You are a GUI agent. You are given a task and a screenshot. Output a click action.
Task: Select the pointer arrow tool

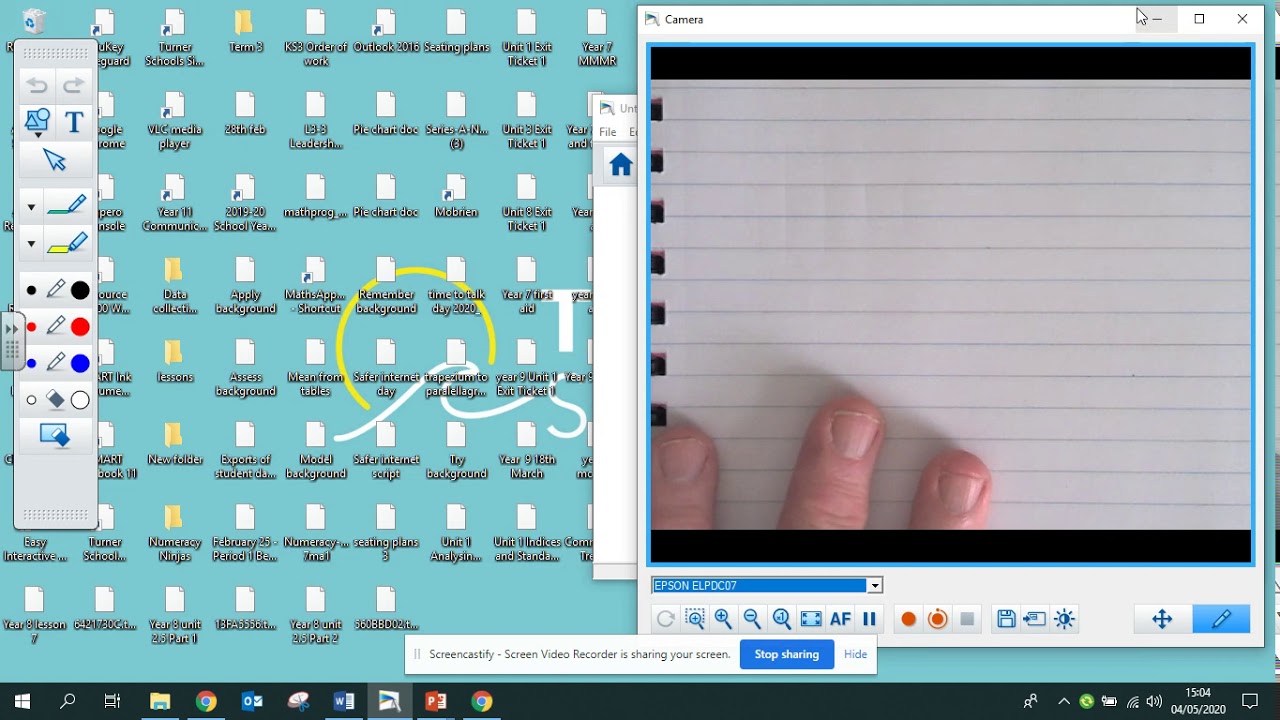[x=55, y=159]
